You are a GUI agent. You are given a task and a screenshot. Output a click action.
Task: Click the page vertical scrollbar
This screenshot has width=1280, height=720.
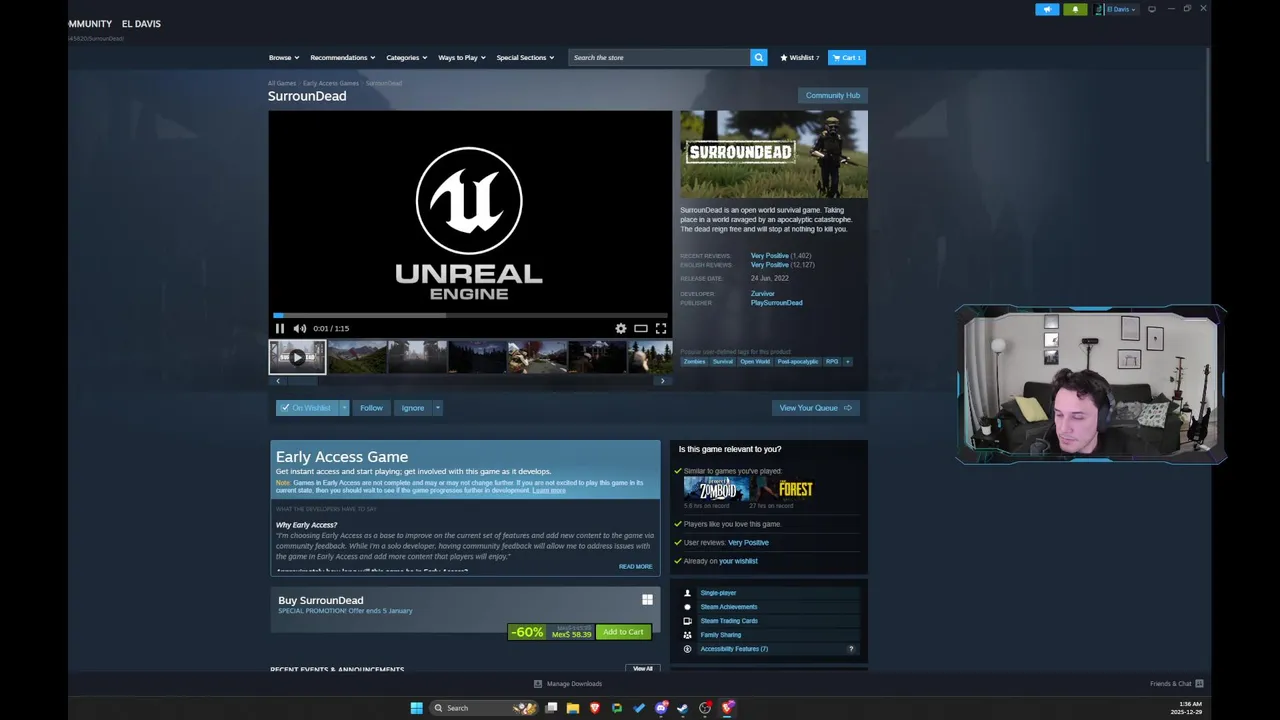1209,104
